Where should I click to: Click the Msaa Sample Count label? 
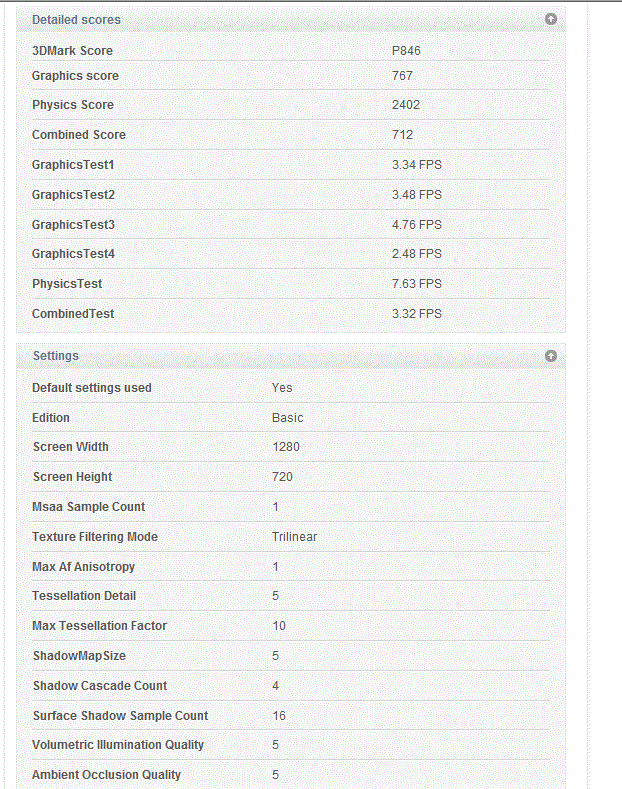coord(88,507)
